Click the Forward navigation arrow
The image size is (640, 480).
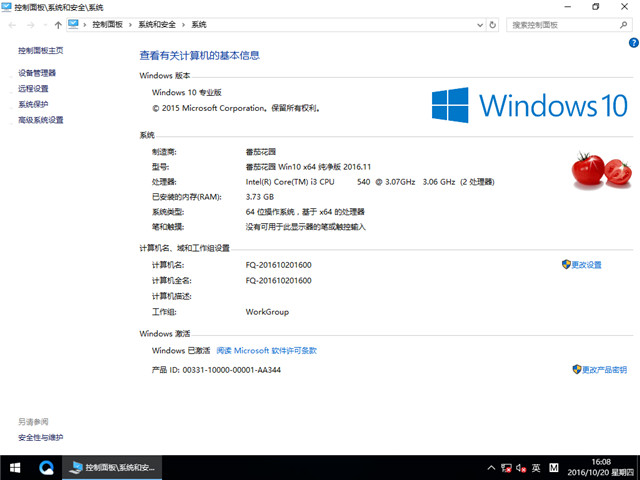pos(31,25)
